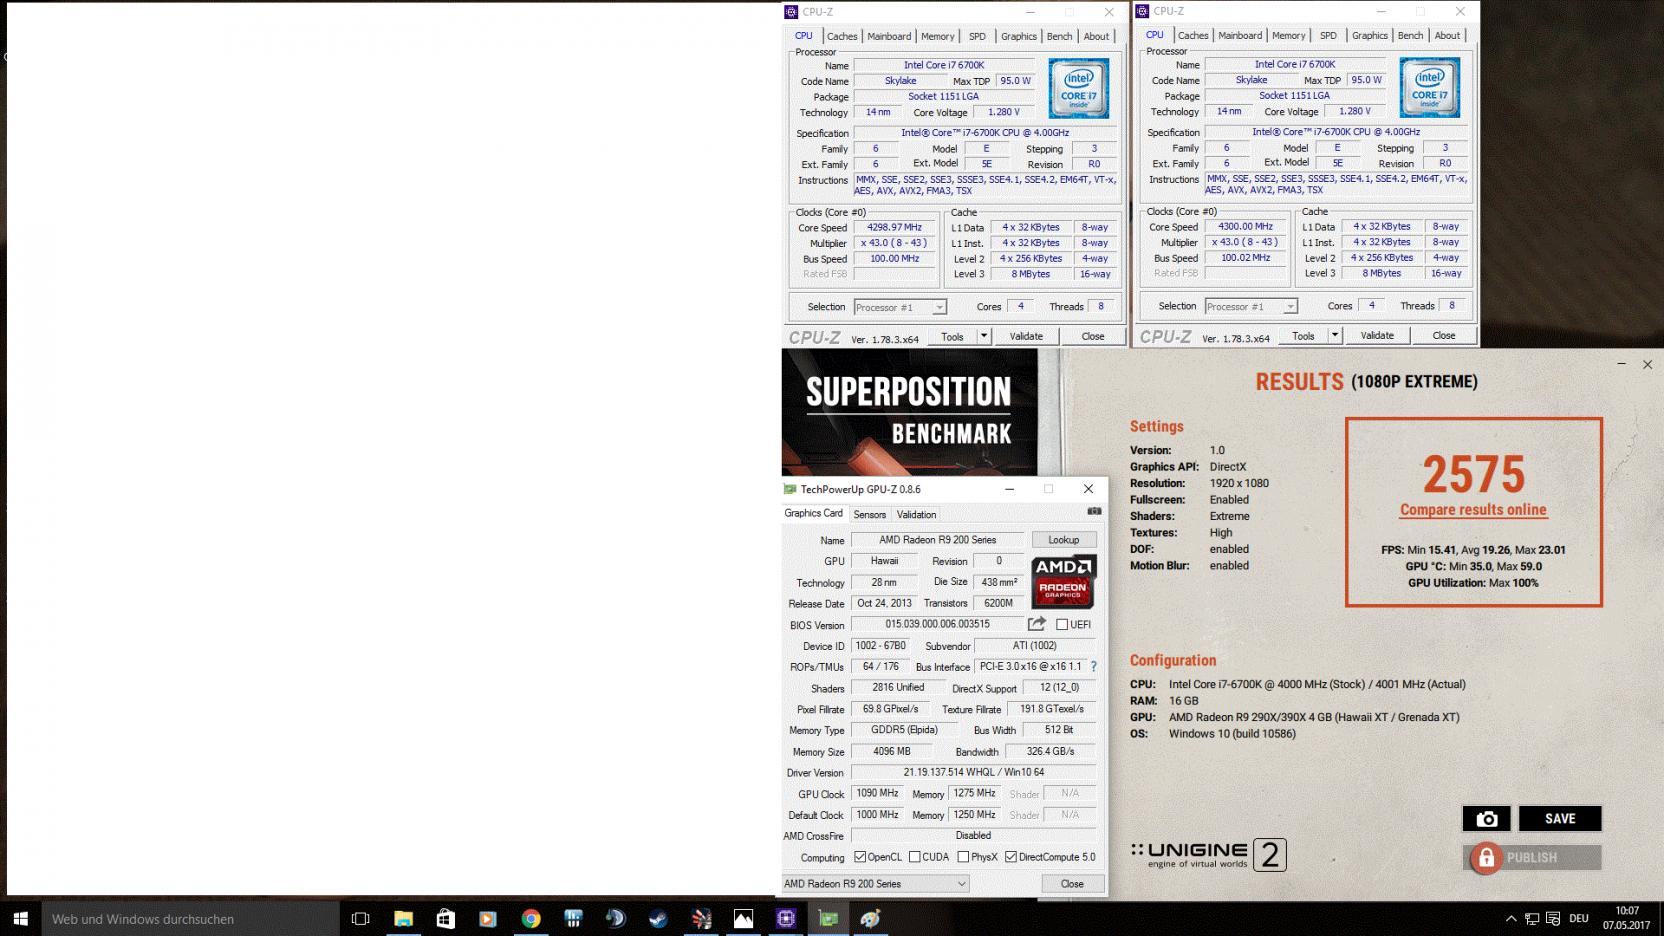Click the Close button in left CPU-Z
Viewport: 1664px width, 936px height.
(1093, 336)
